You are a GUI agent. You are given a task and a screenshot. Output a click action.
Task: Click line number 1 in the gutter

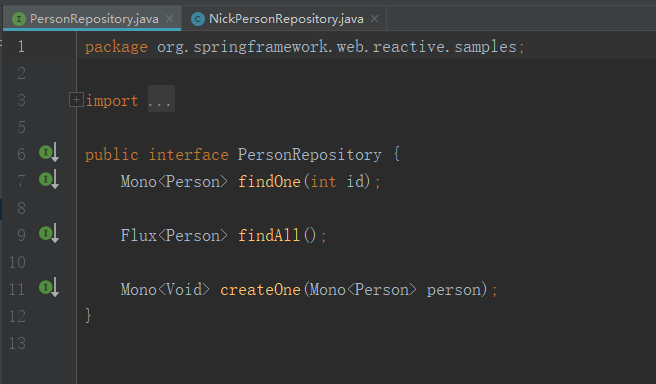21,46
